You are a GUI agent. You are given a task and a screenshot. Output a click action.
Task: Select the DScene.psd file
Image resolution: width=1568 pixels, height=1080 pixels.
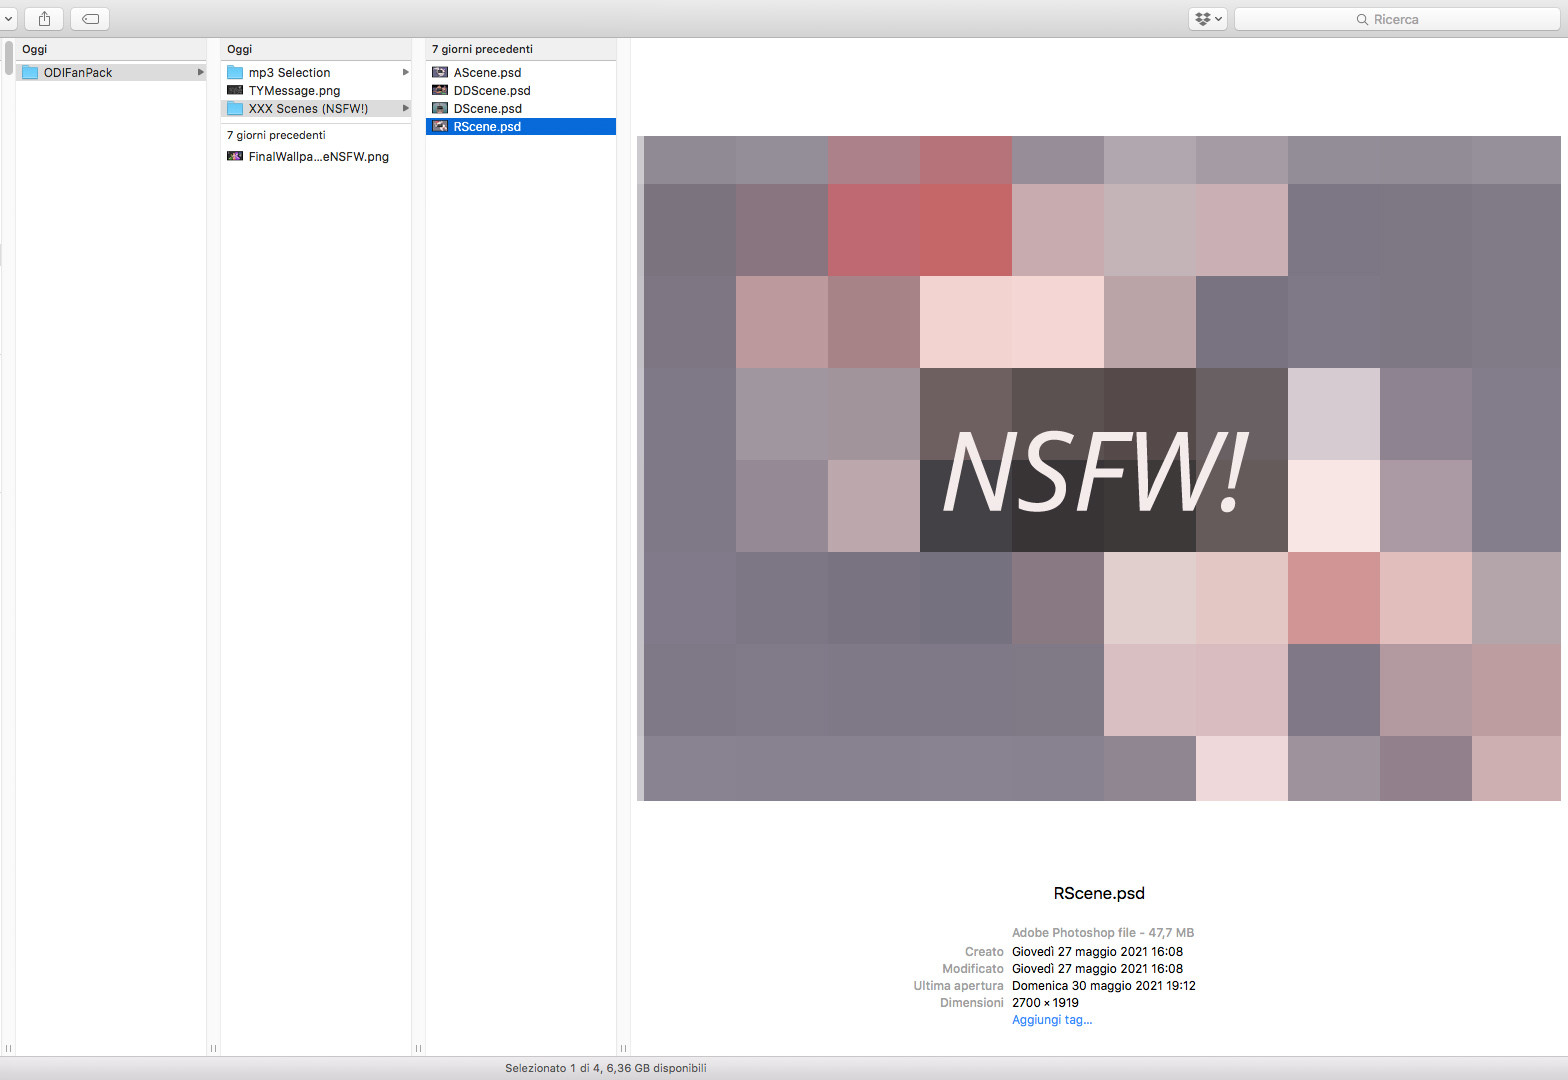521,108
